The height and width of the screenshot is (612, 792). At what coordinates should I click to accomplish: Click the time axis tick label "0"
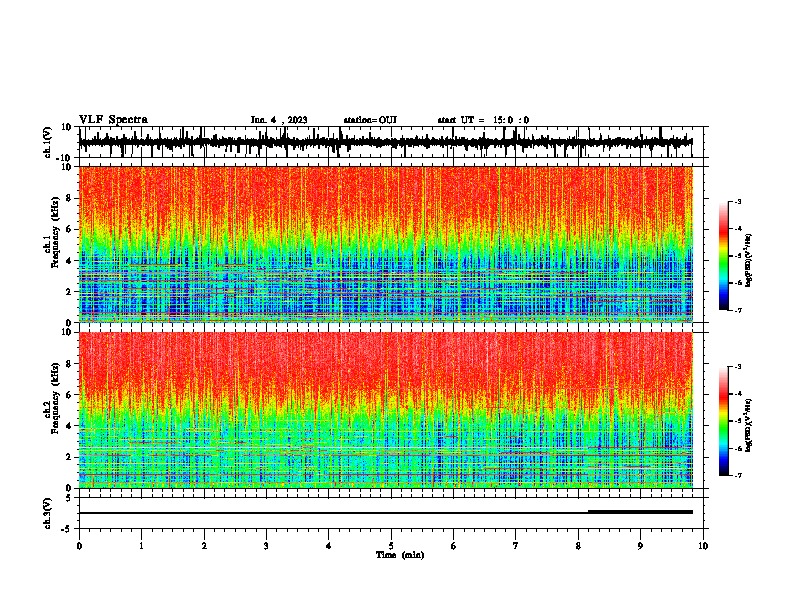point(79,546)
